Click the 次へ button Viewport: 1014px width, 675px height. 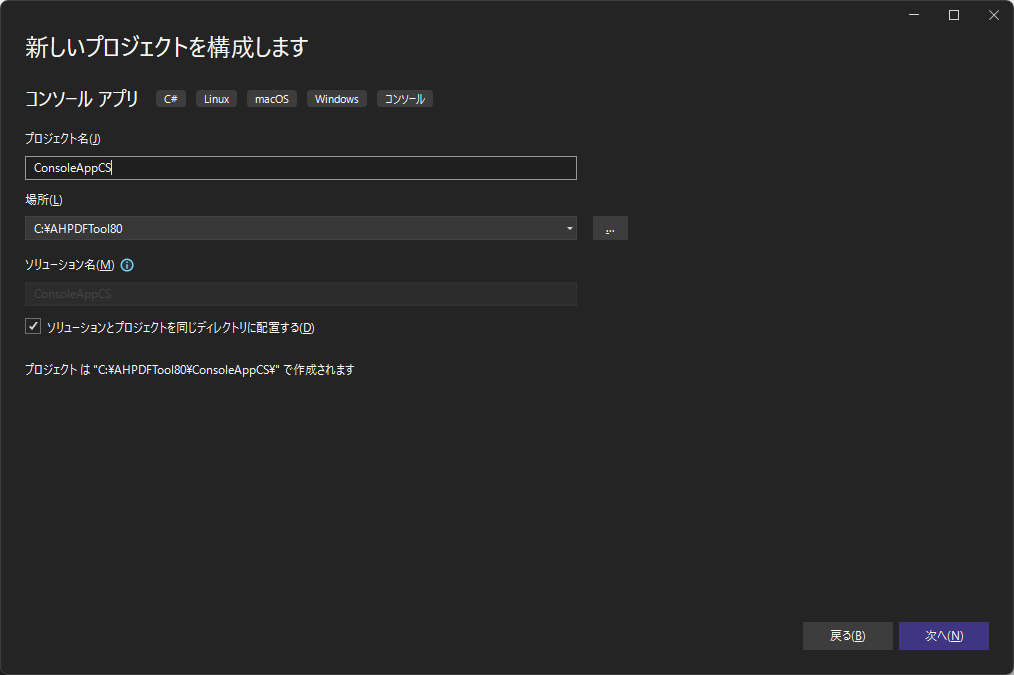tap(943, 635)
